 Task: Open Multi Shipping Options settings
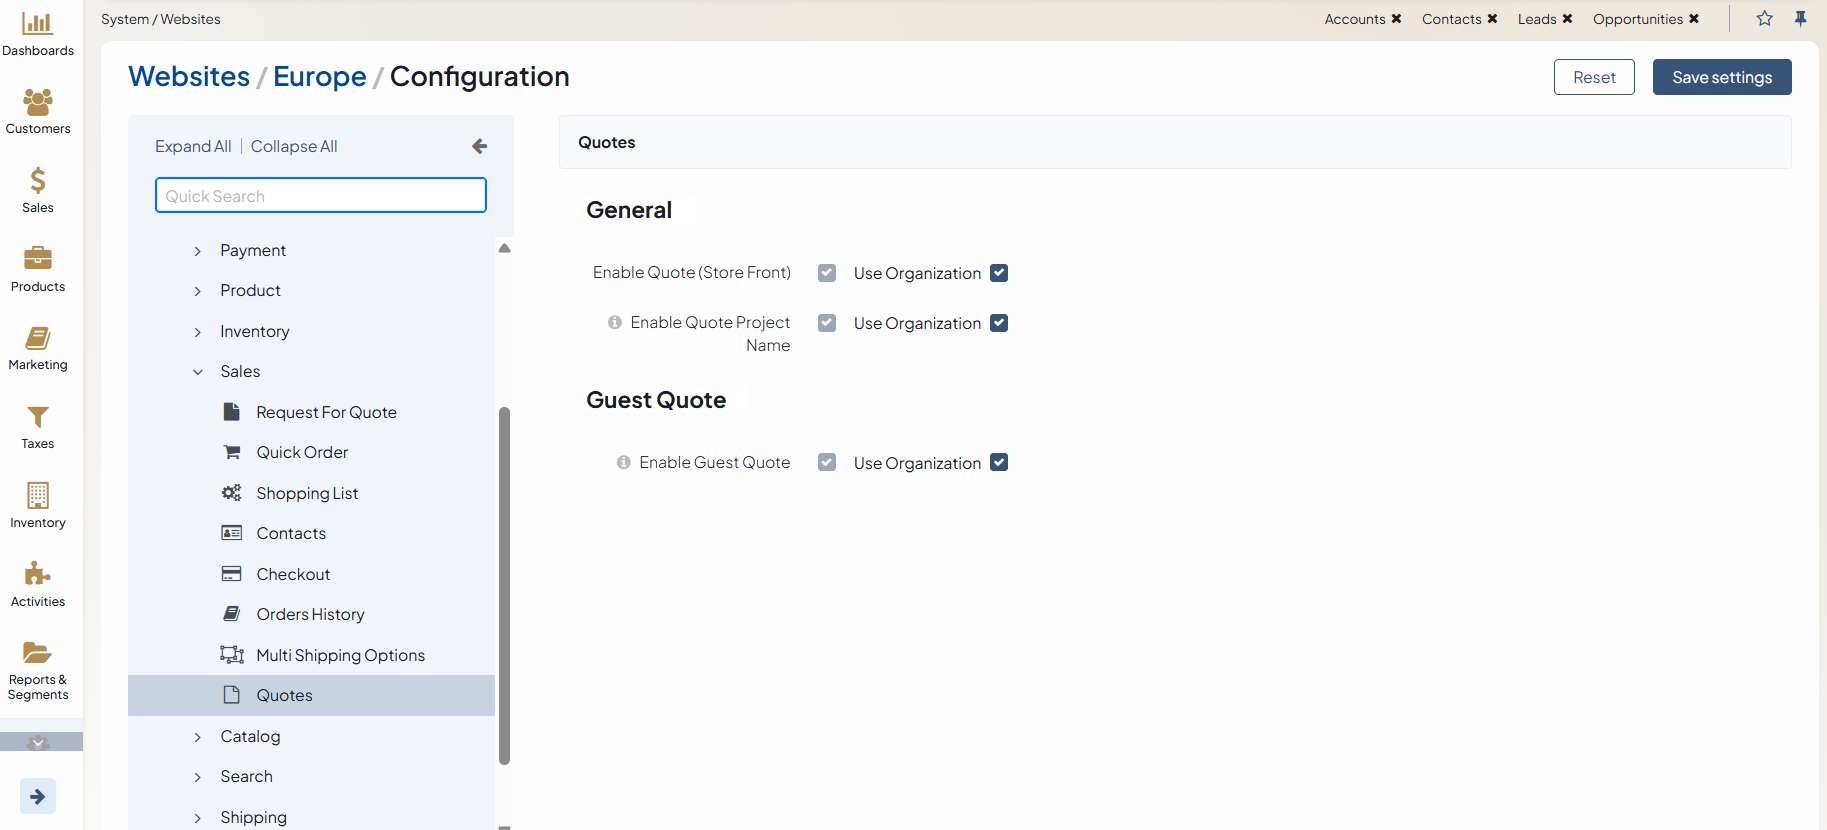pos(340,656)
